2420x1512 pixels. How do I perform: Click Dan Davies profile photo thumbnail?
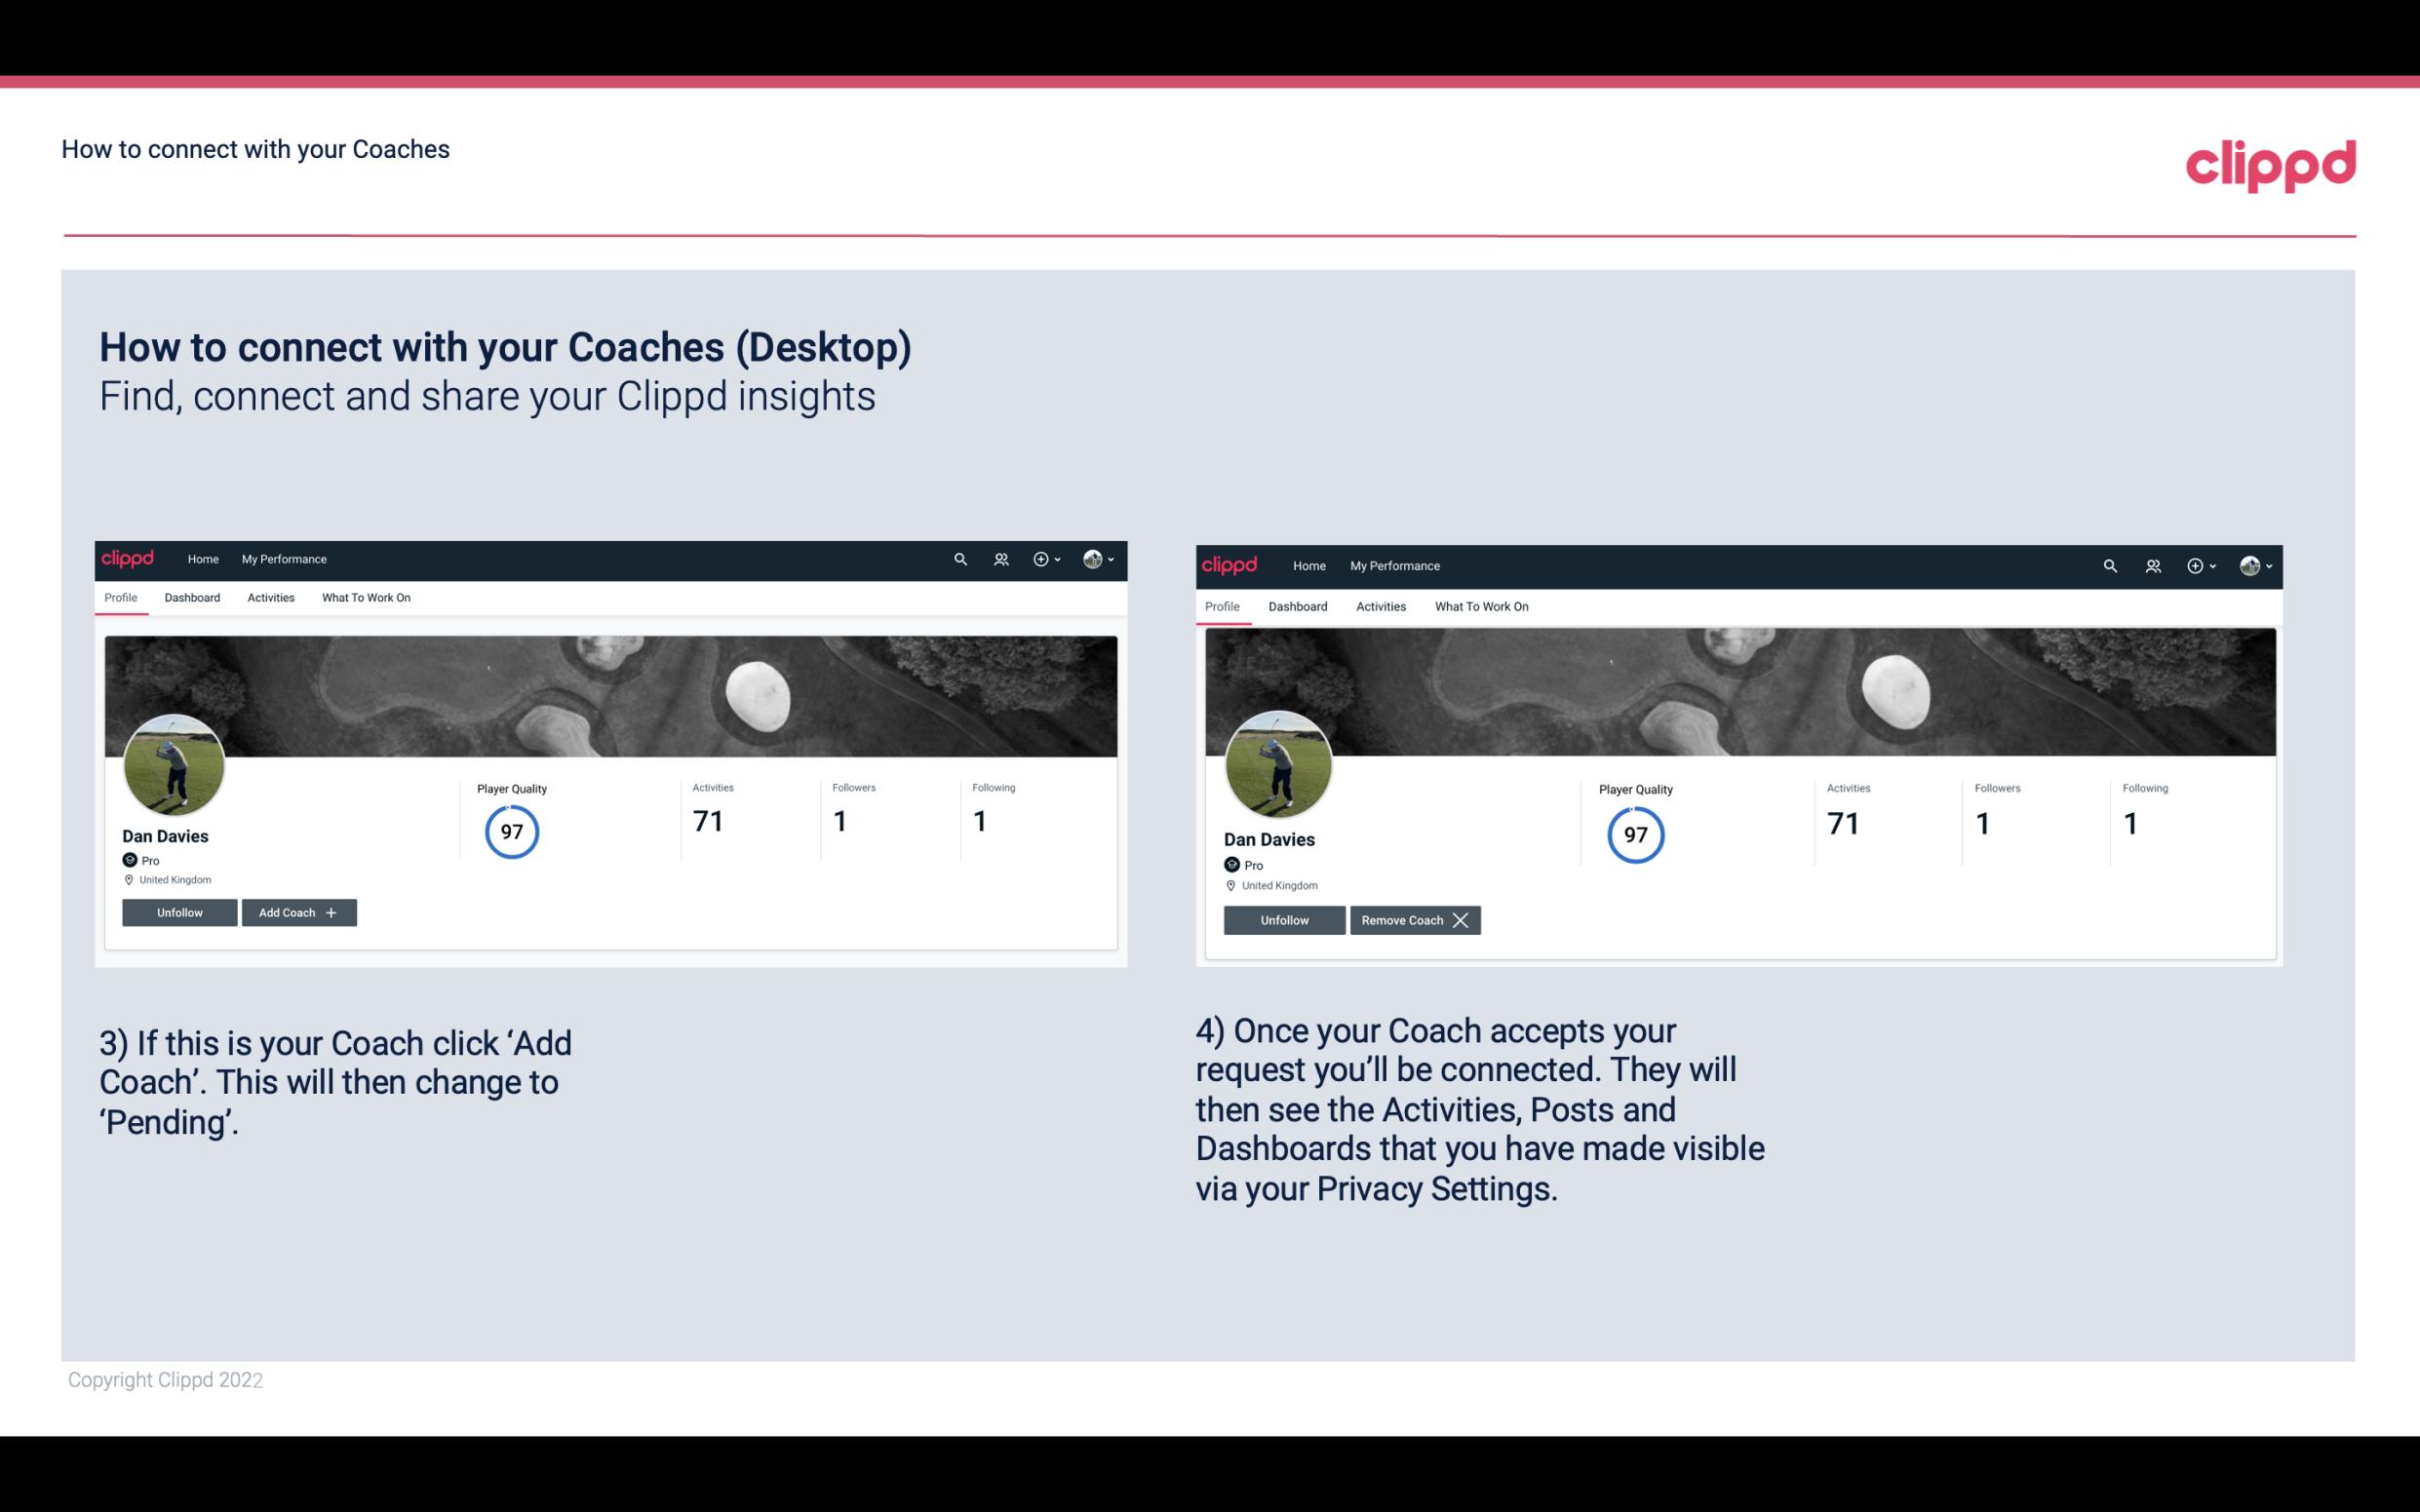click(x=175, y=761)
